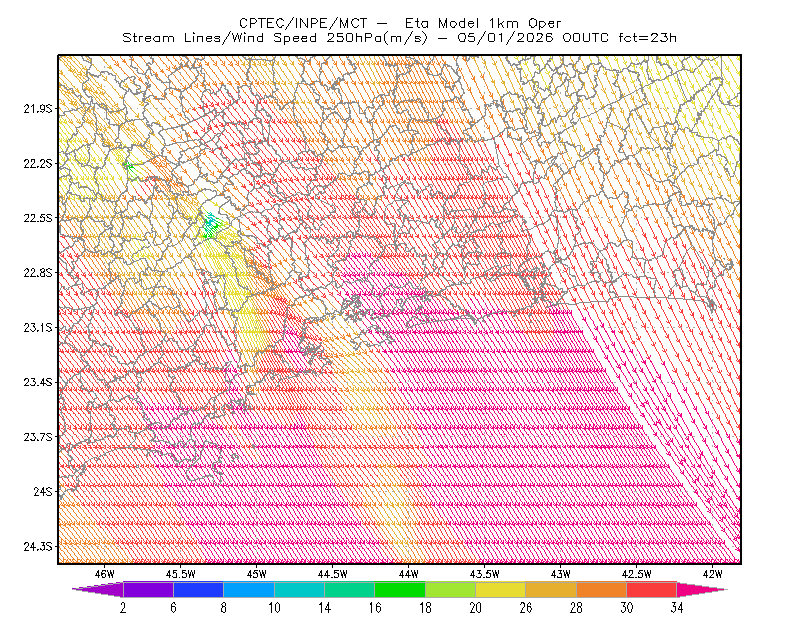This screenshot has height=618, width=800.
Task: Click the gold 26–28 legend segment
Action: click(x=551, y=589)
